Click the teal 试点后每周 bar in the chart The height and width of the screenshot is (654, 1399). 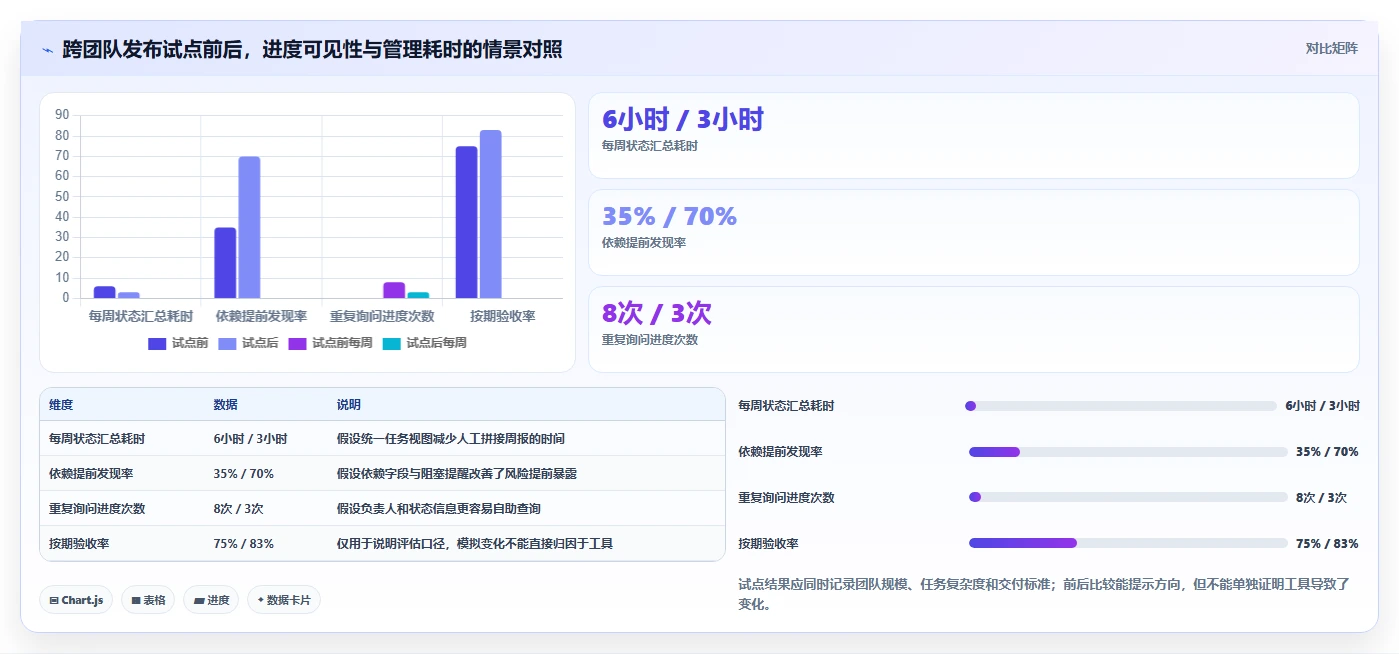coord(418,295)
